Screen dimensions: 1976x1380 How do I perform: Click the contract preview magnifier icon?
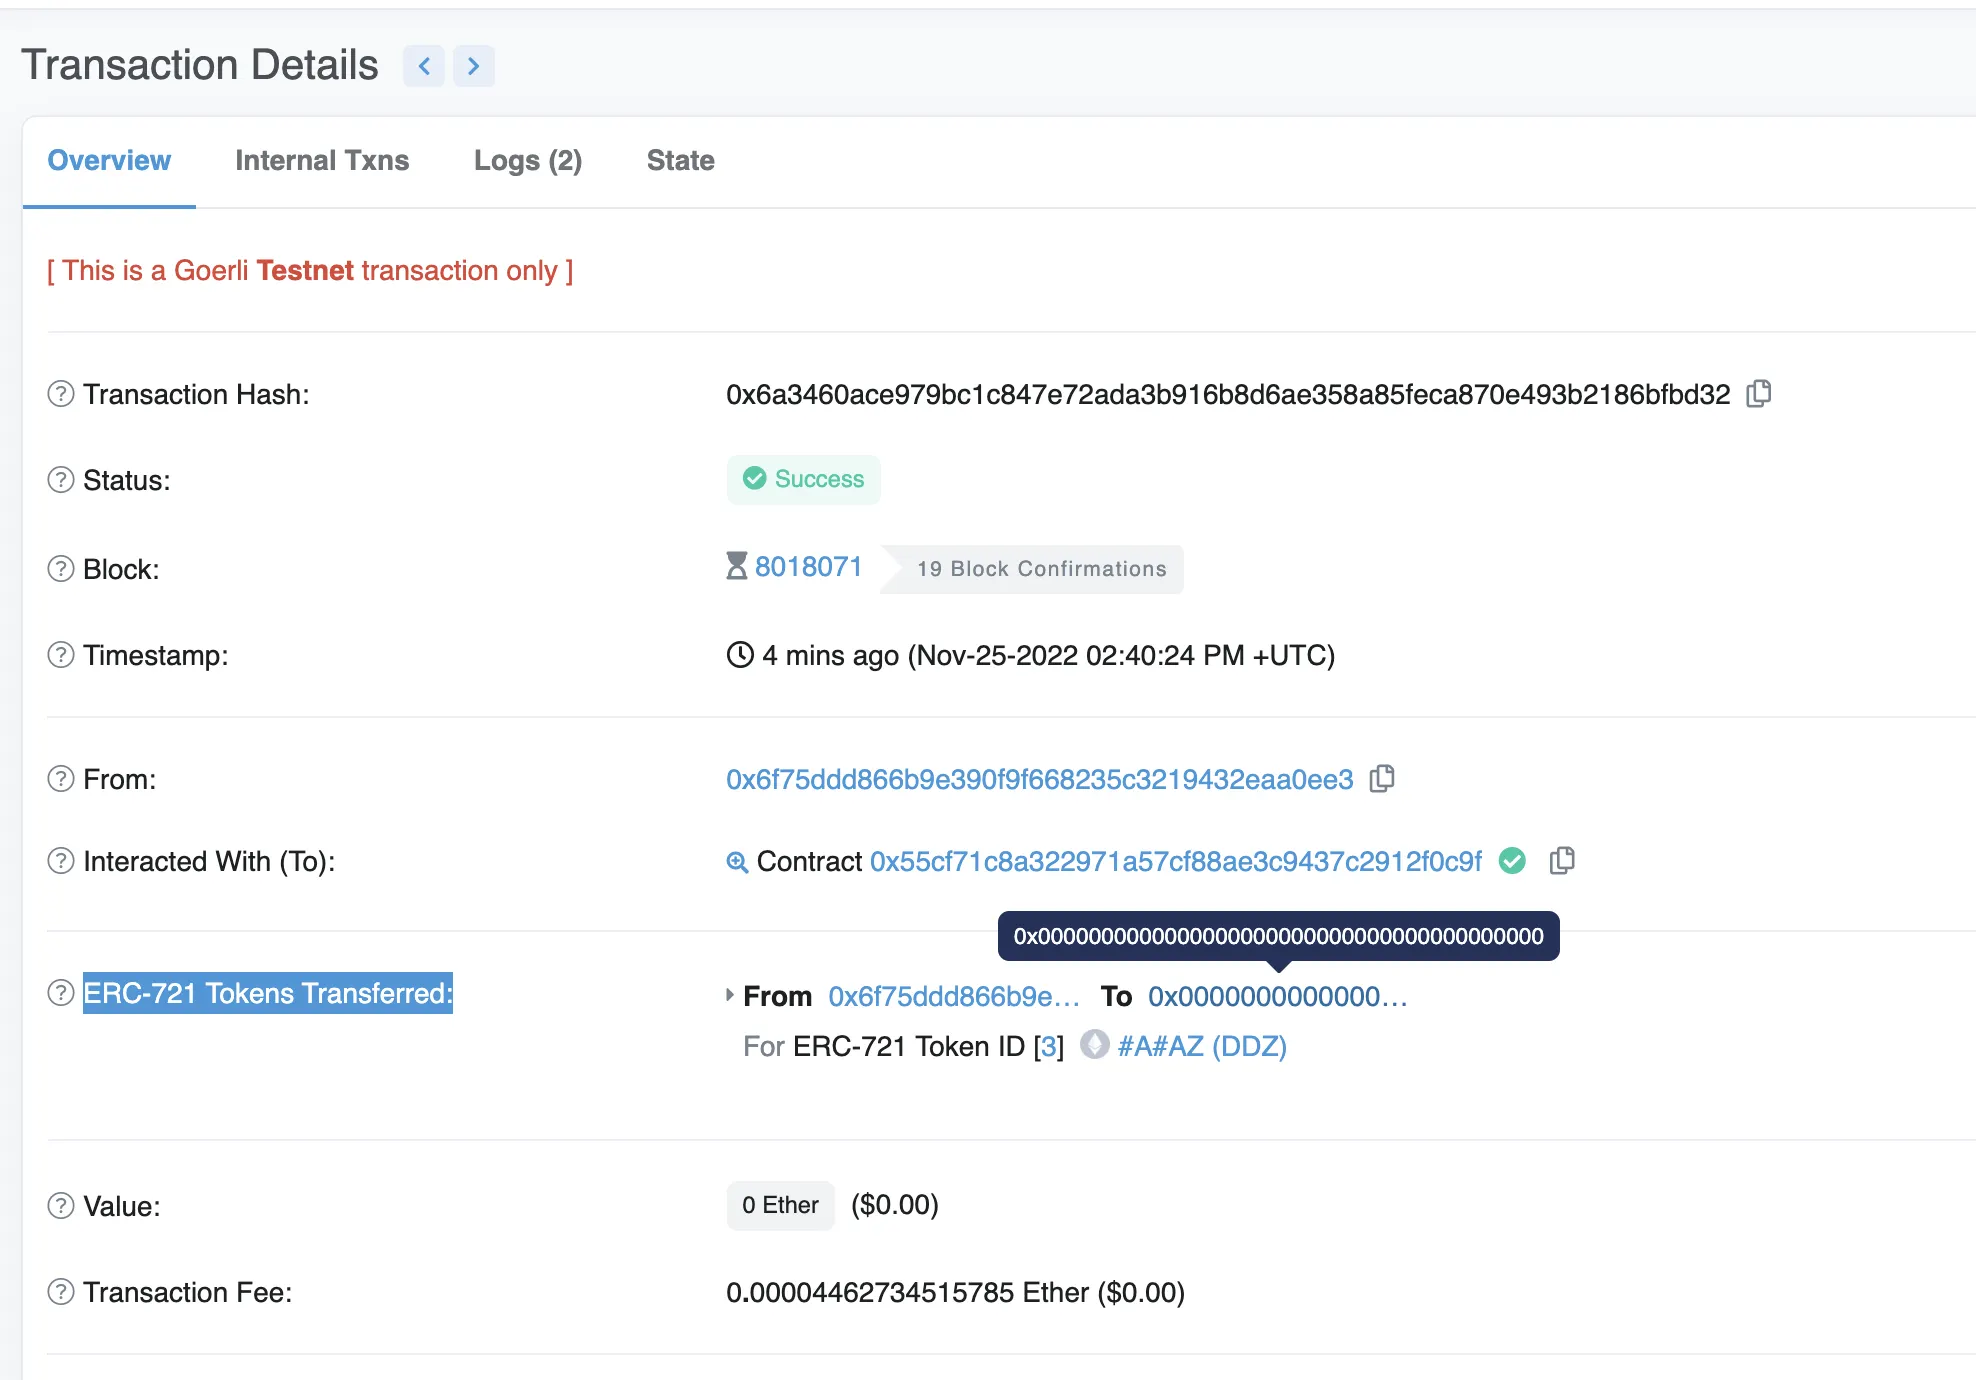click(737, 862)
